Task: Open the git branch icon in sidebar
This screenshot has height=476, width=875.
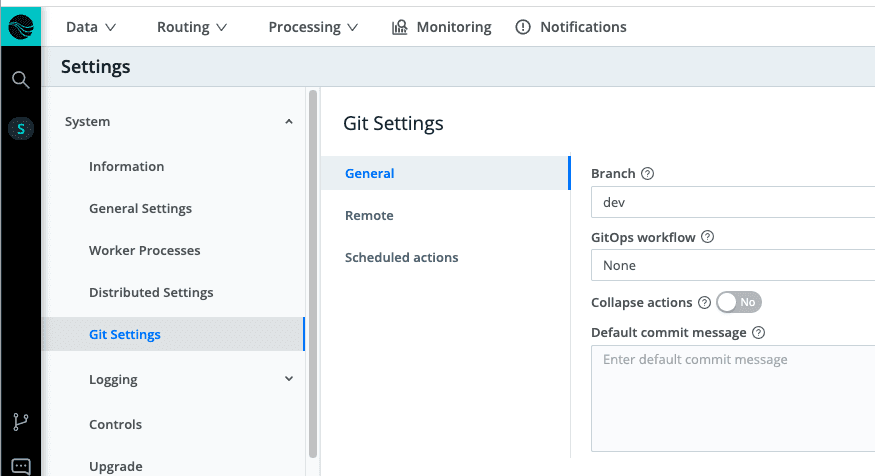Action: pos(20,422)
